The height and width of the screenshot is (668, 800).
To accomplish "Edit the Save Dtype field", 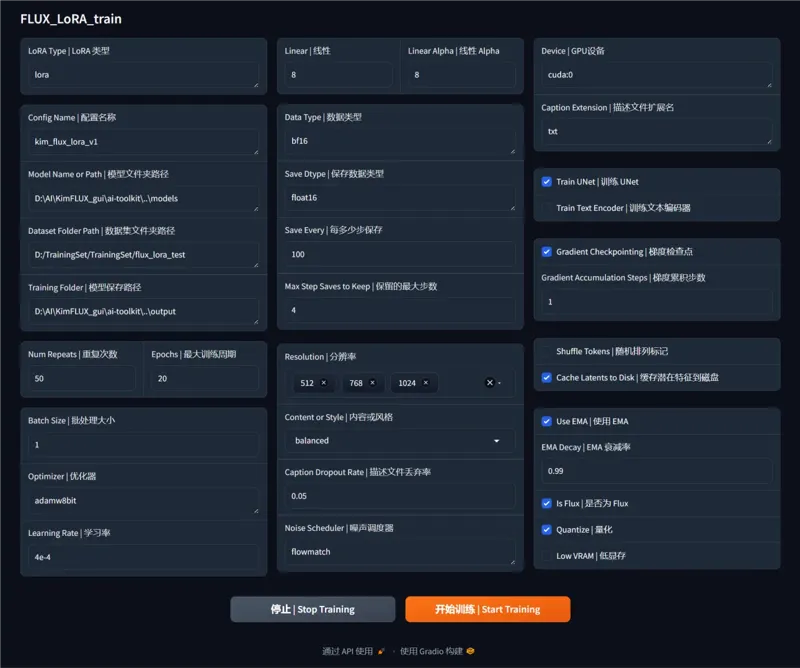I will (x=400, y=197).
